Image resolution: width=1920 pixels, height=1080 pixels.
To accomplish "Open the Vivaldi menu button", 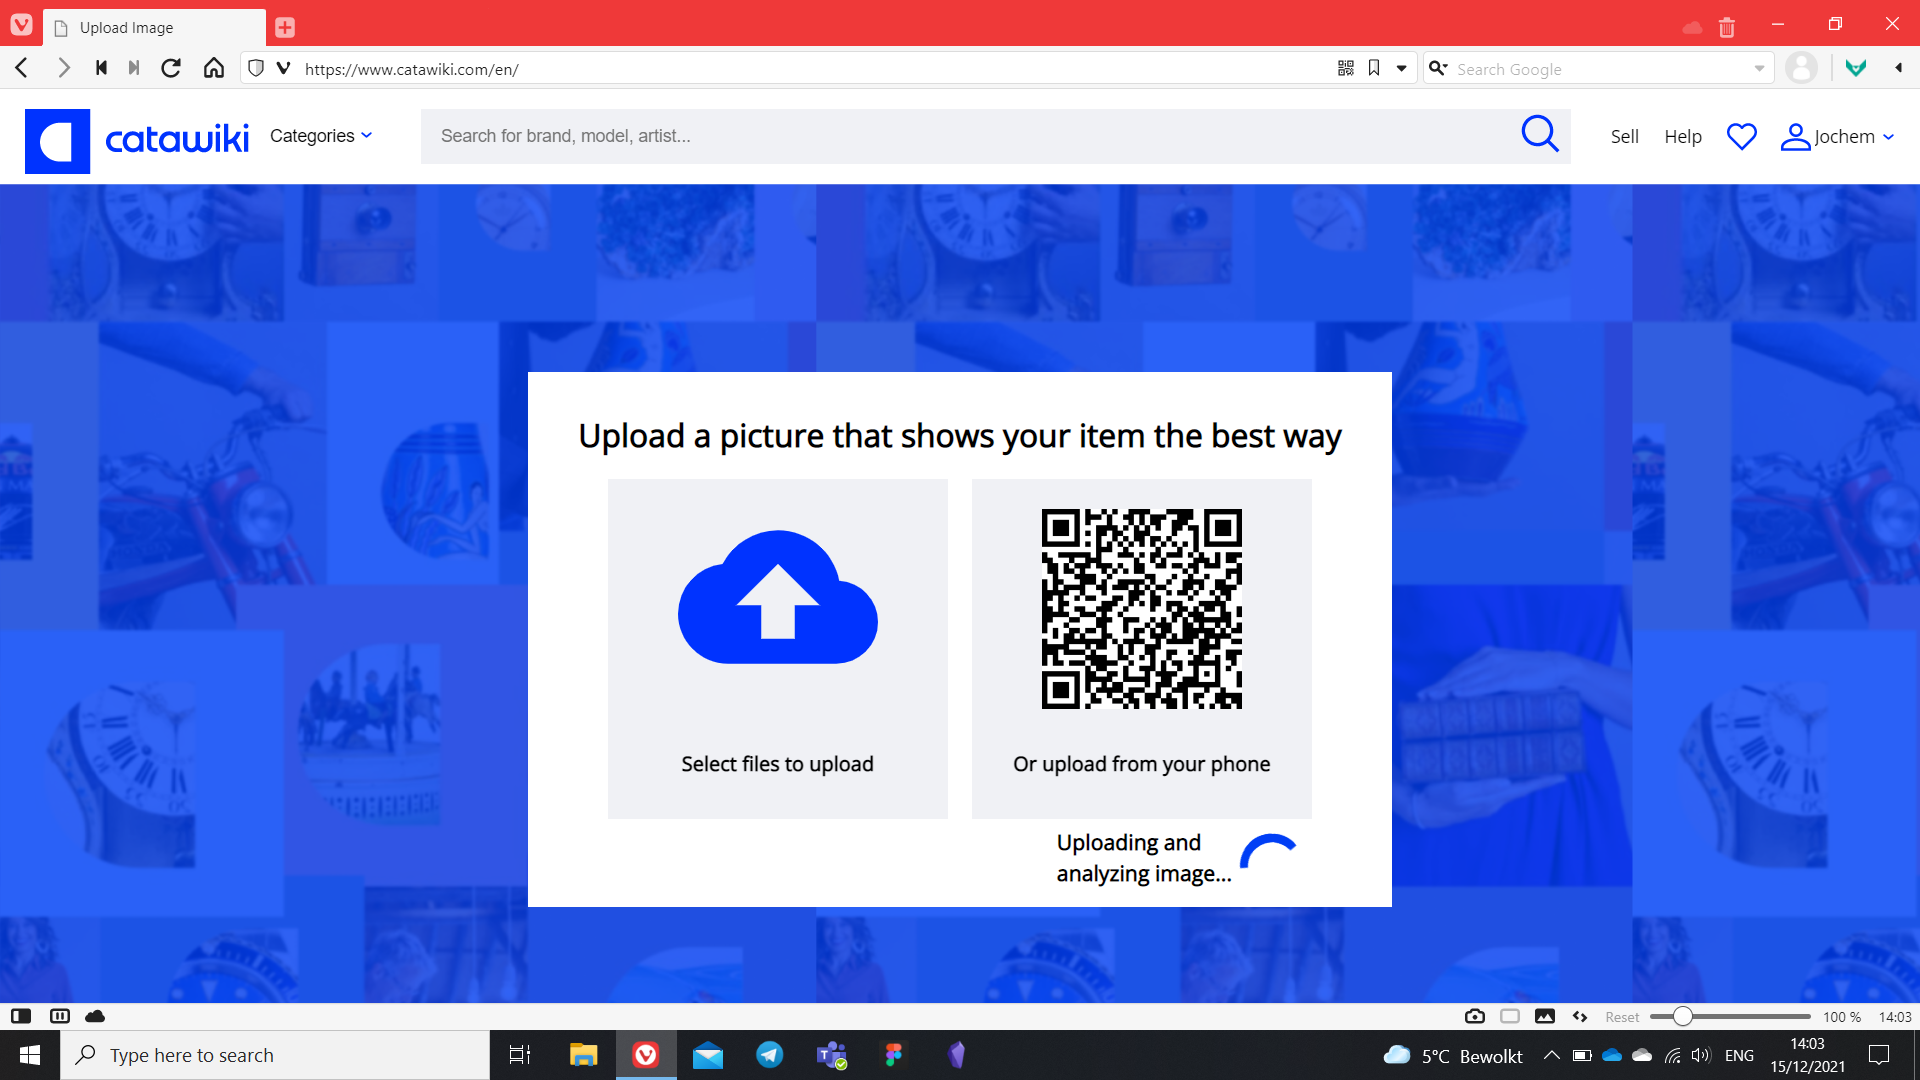I will [x=21, y=24].
